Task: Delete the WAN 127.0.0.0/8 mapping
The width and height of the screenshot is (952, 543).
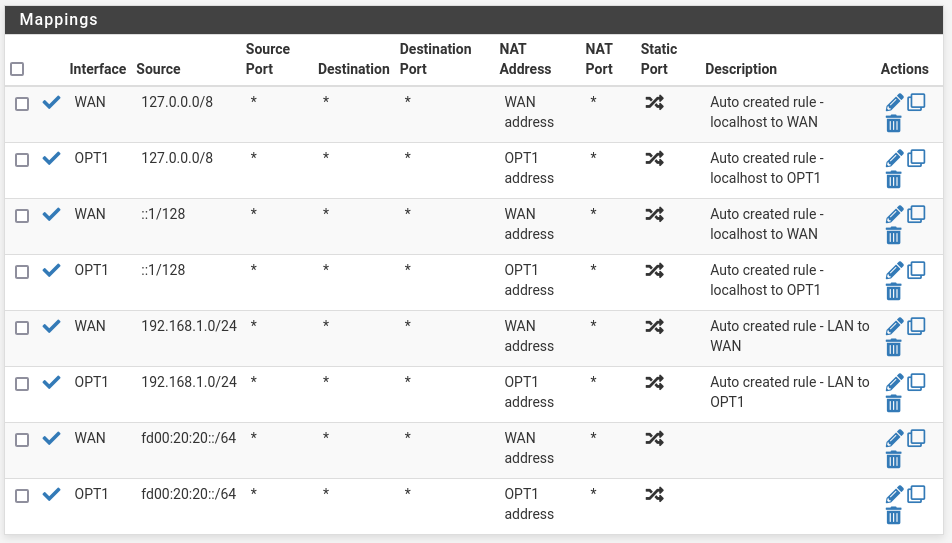Action: coord(893,124)
